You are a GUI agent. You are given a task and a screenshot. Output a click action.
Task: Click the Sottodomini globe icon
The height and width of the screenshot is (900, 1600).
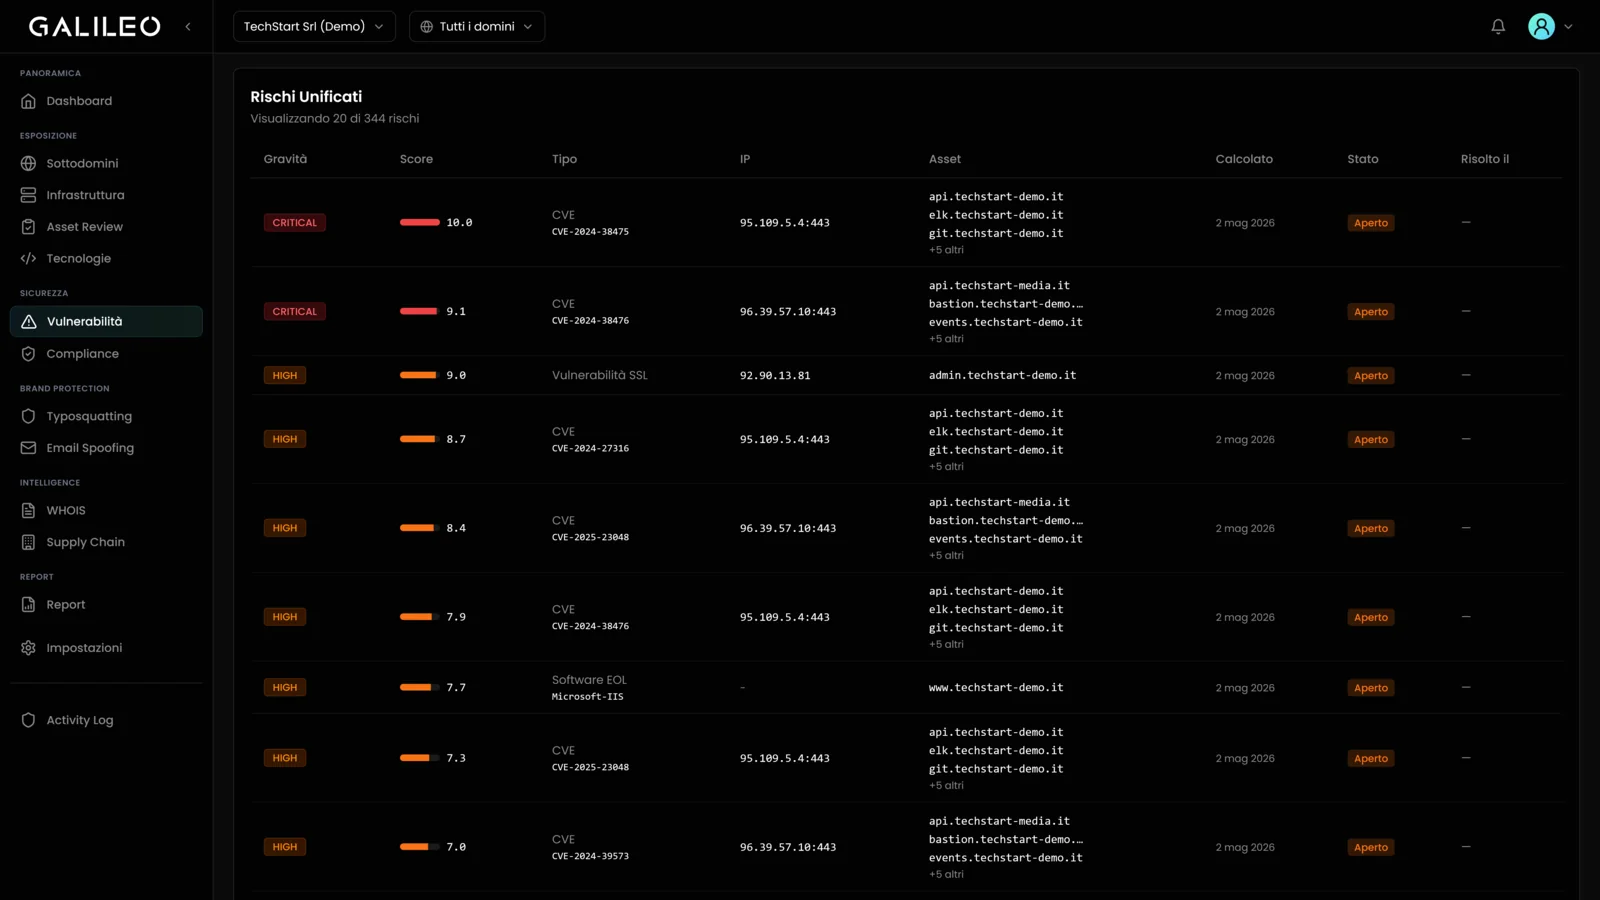tap(28, 163)
